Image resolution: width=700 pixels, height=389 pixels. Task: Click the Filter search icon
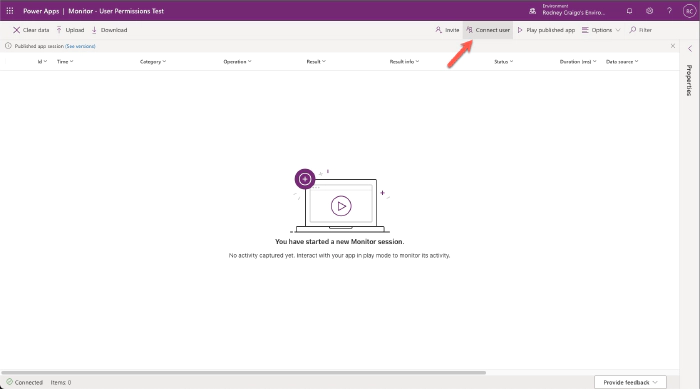[x=632, y=30]
